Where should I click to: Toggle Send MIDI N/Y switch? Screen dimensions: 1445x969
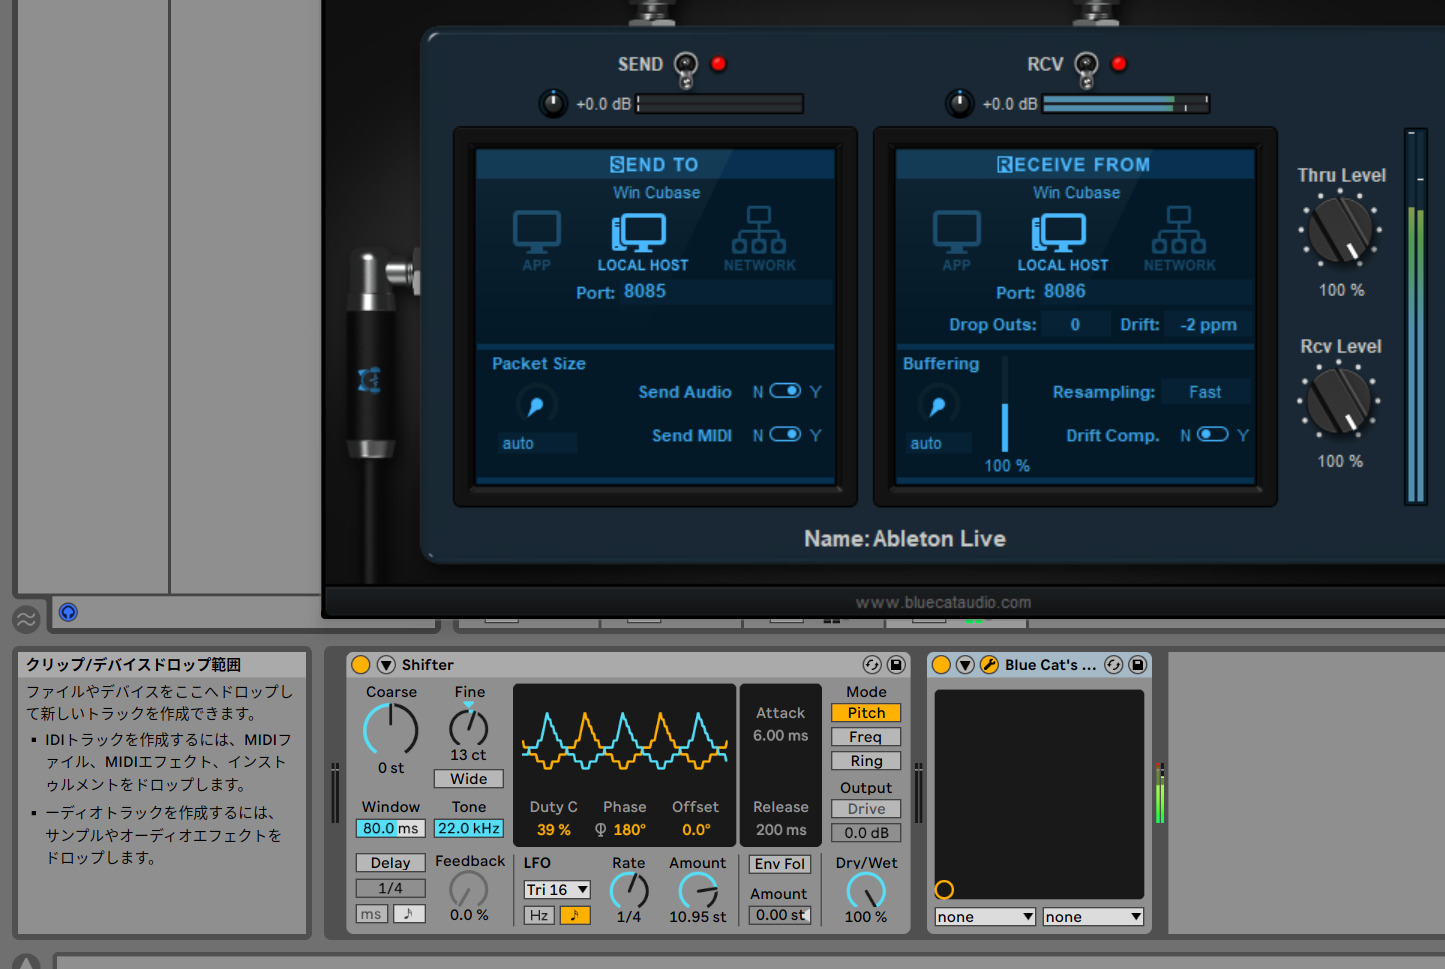tap(785, 434)
